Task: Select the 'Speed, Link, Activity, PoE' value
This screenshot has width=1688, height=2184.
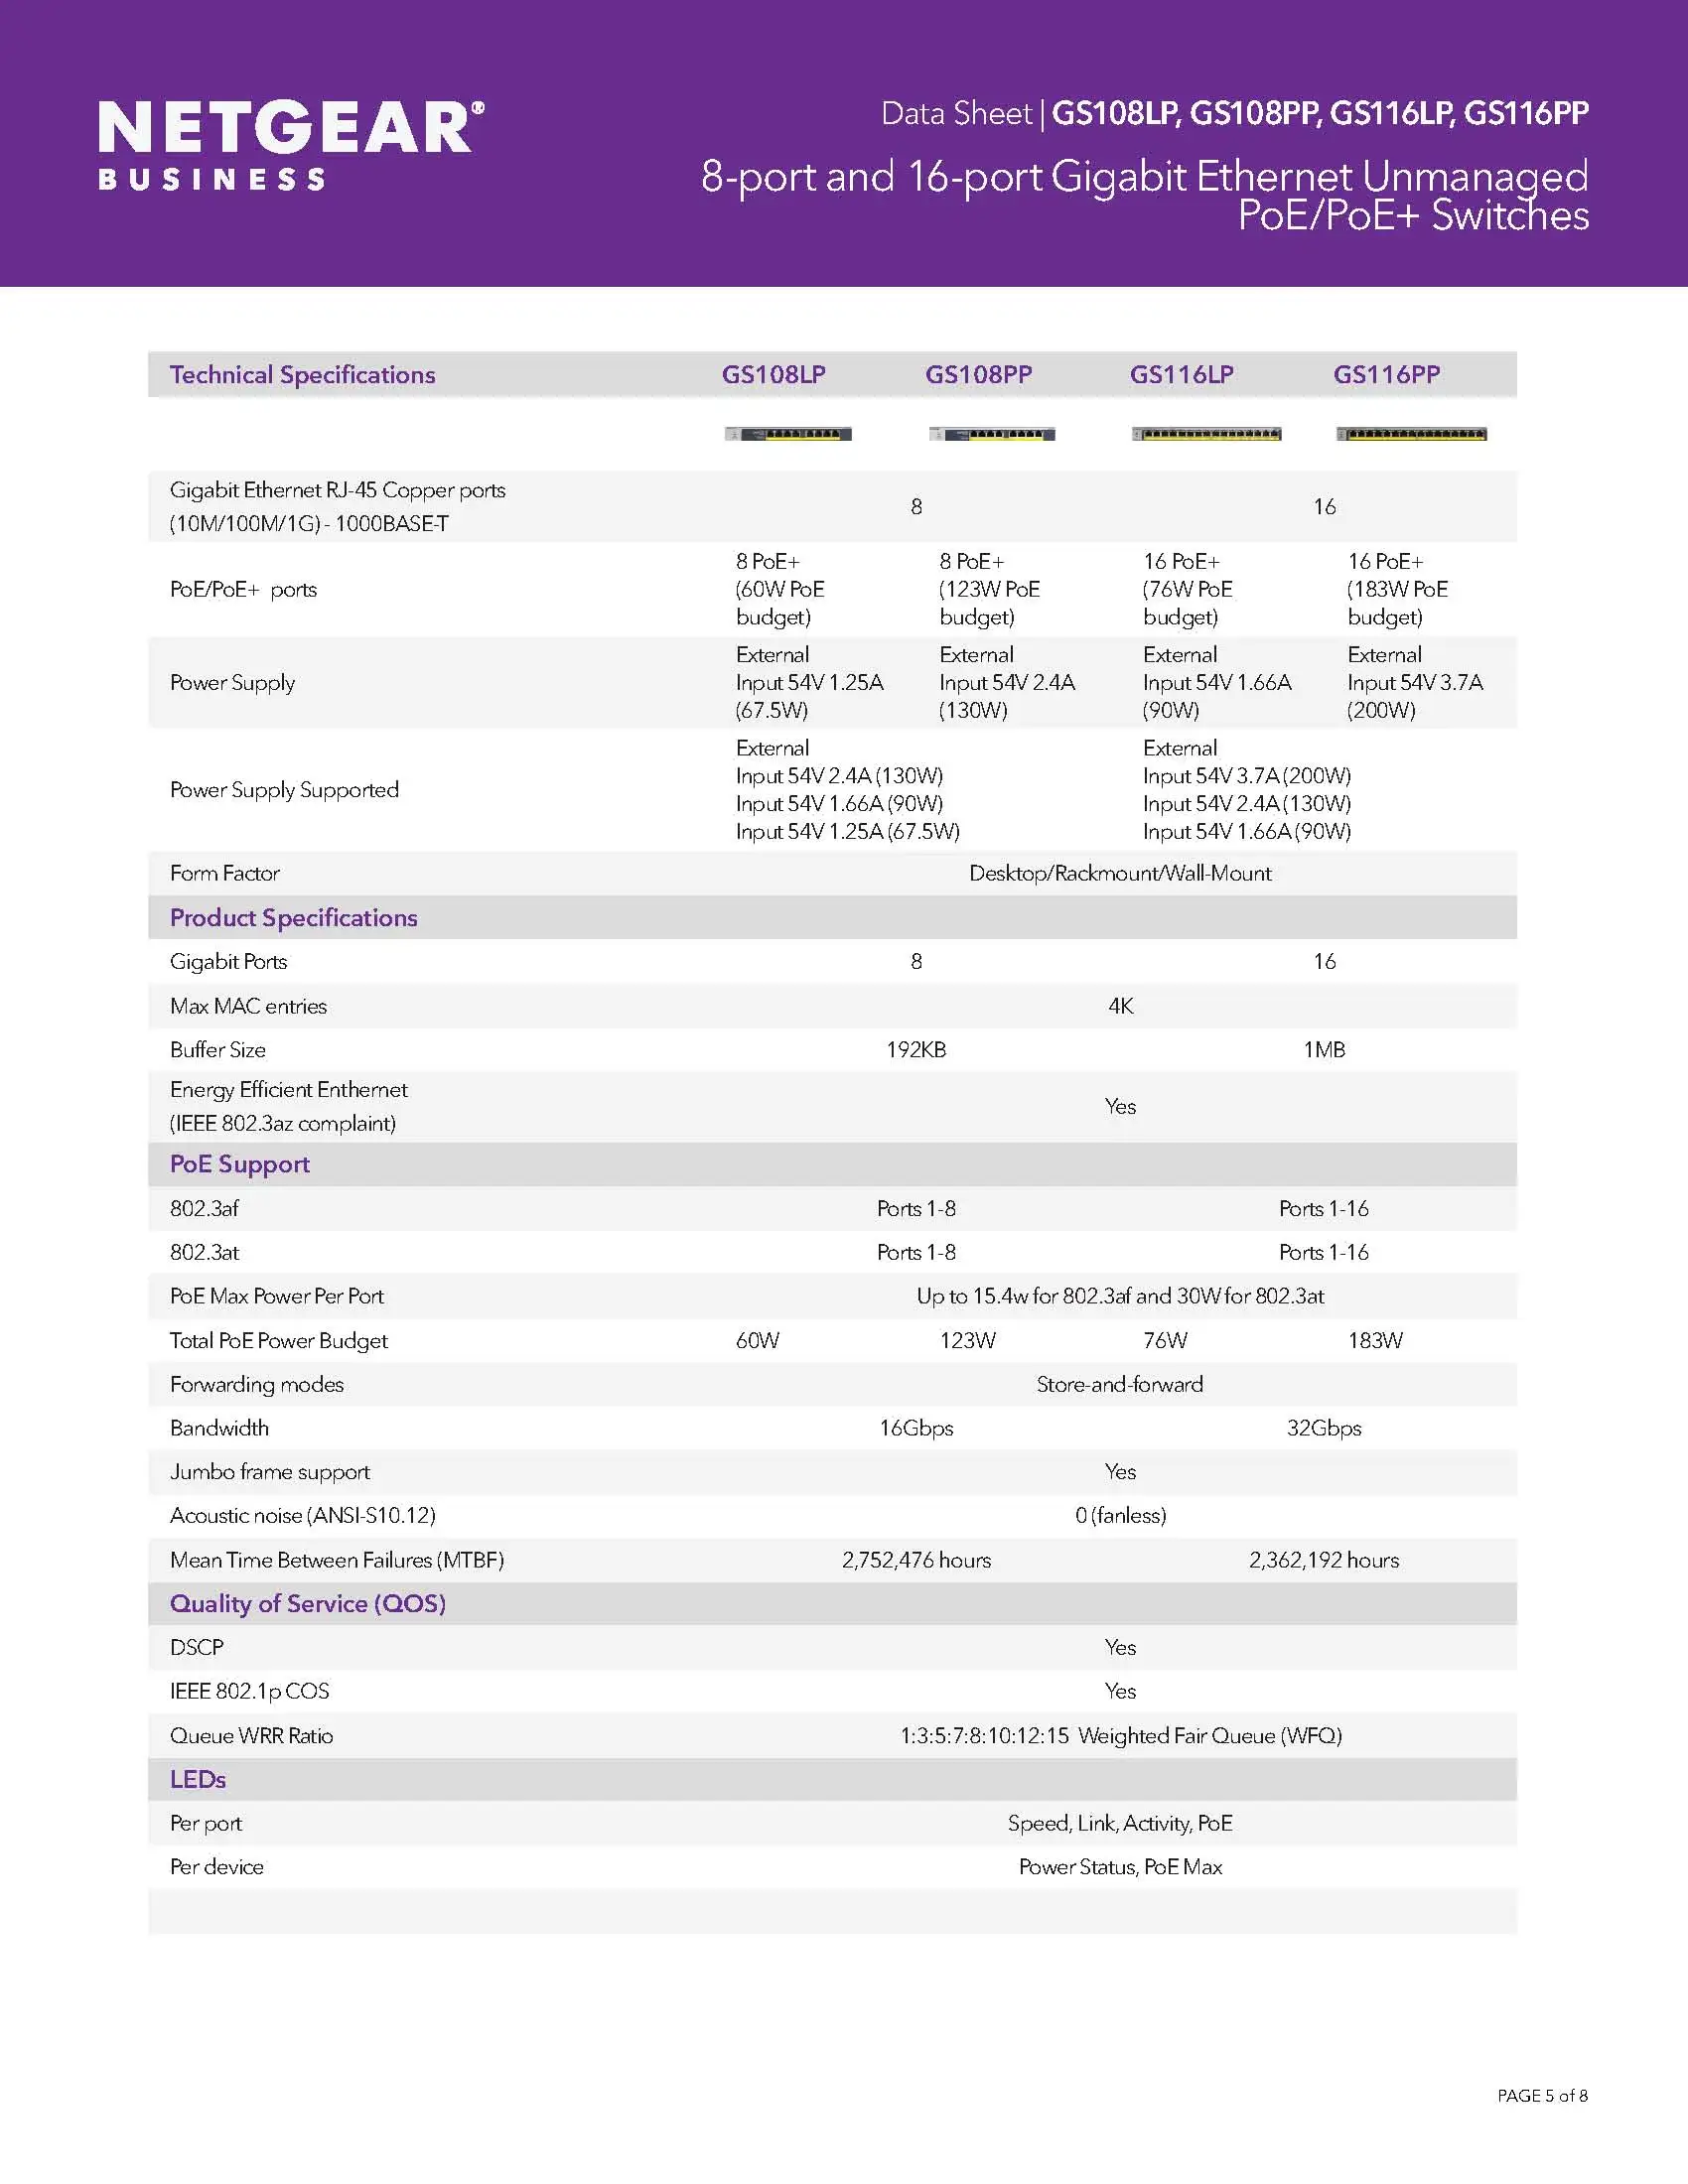Action: pyautogui.click(x=1120, y=1824)
